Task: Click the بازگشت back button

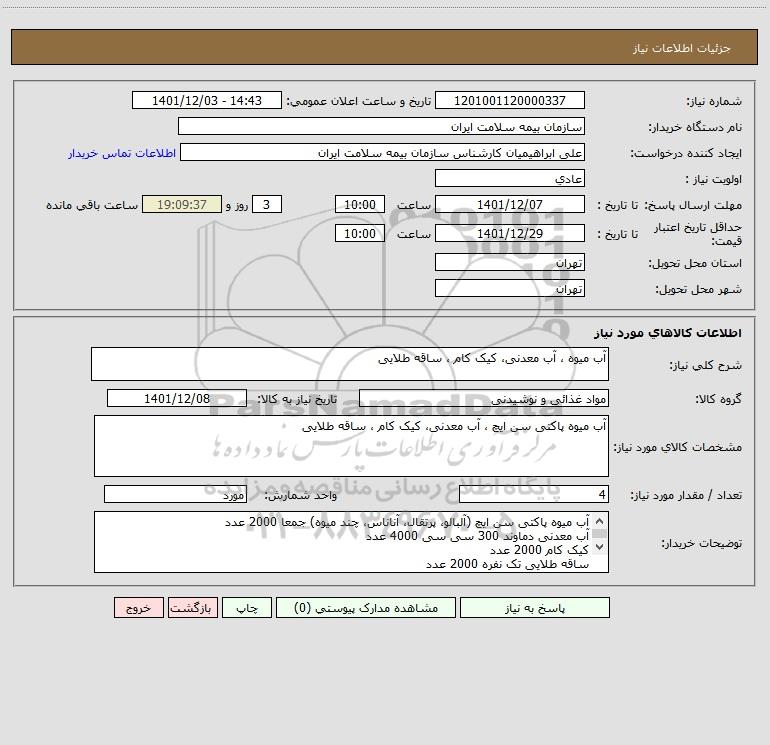Action: click(x=192, y=608)
